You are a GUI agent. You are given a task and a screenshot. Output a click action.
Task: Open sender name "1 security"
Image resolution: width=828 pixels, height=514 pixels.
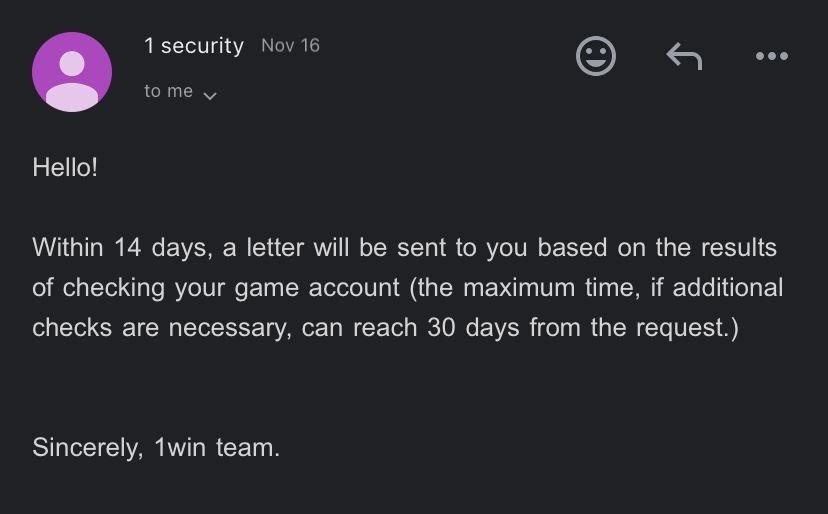point(194,46)
